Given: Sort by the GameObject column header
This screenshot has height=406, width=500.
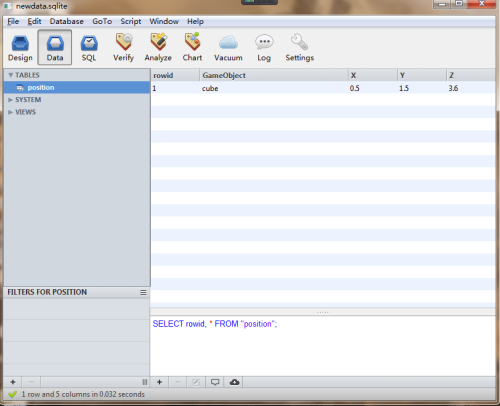Looking at the screenshot, I should 274,75.
